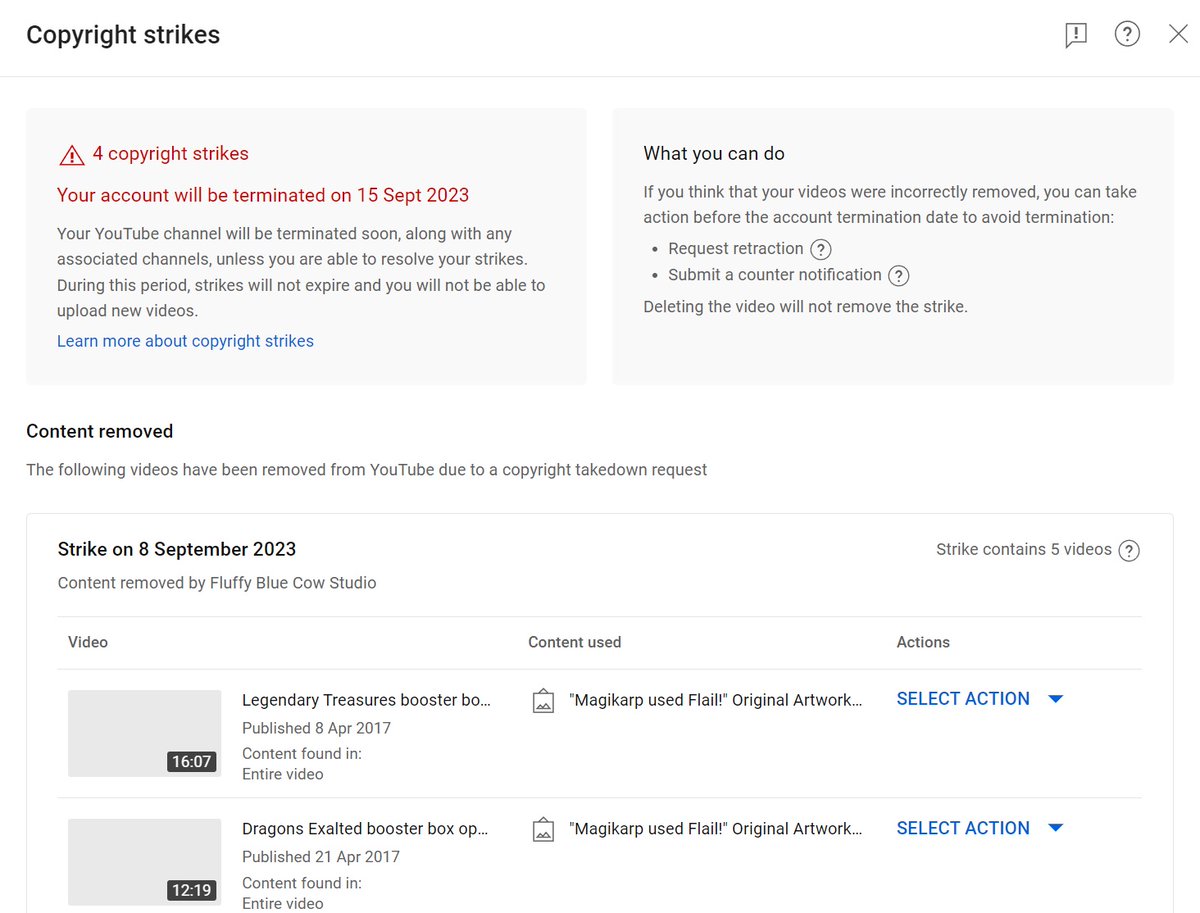The image size is (1200, 913).
Task: Open help icon beside Submit a counter notification
Action: click(x=899, y=276)
